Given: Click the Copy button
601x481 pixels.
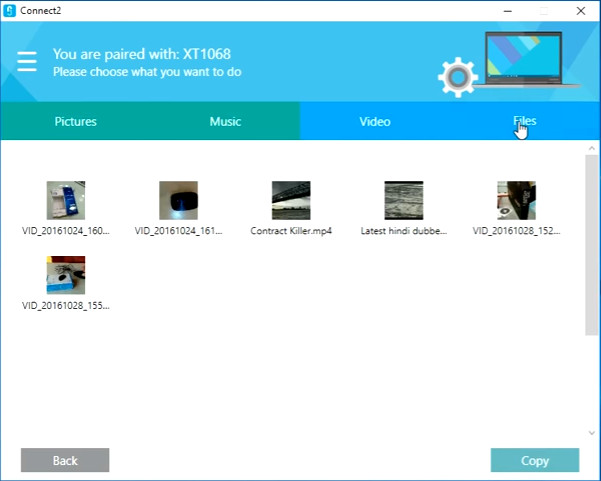Looking at the screenshot, I should point(535,460).
